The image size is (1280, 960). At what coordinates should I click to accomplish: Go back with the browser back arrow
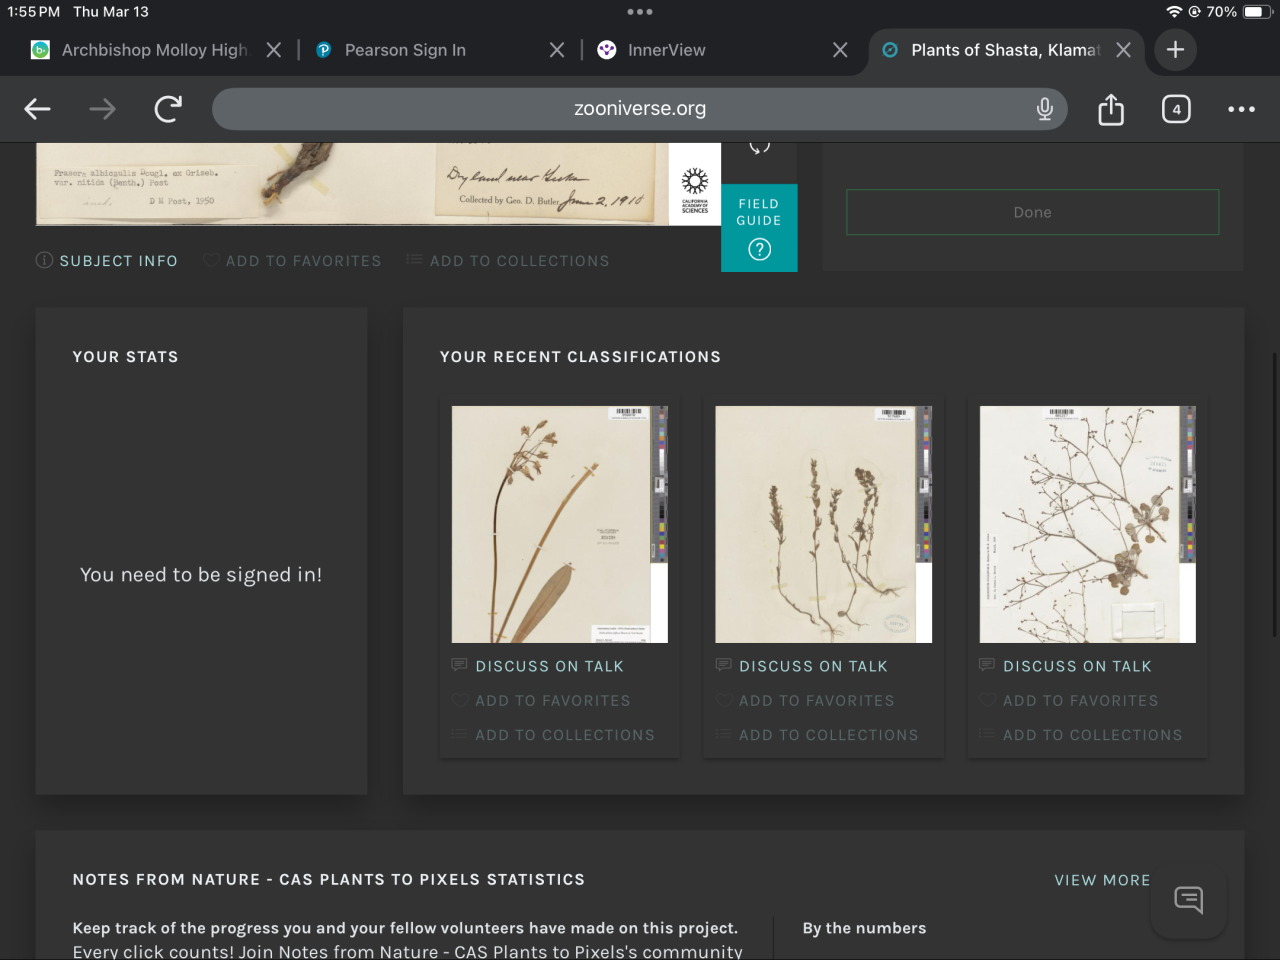click(37, 109)
